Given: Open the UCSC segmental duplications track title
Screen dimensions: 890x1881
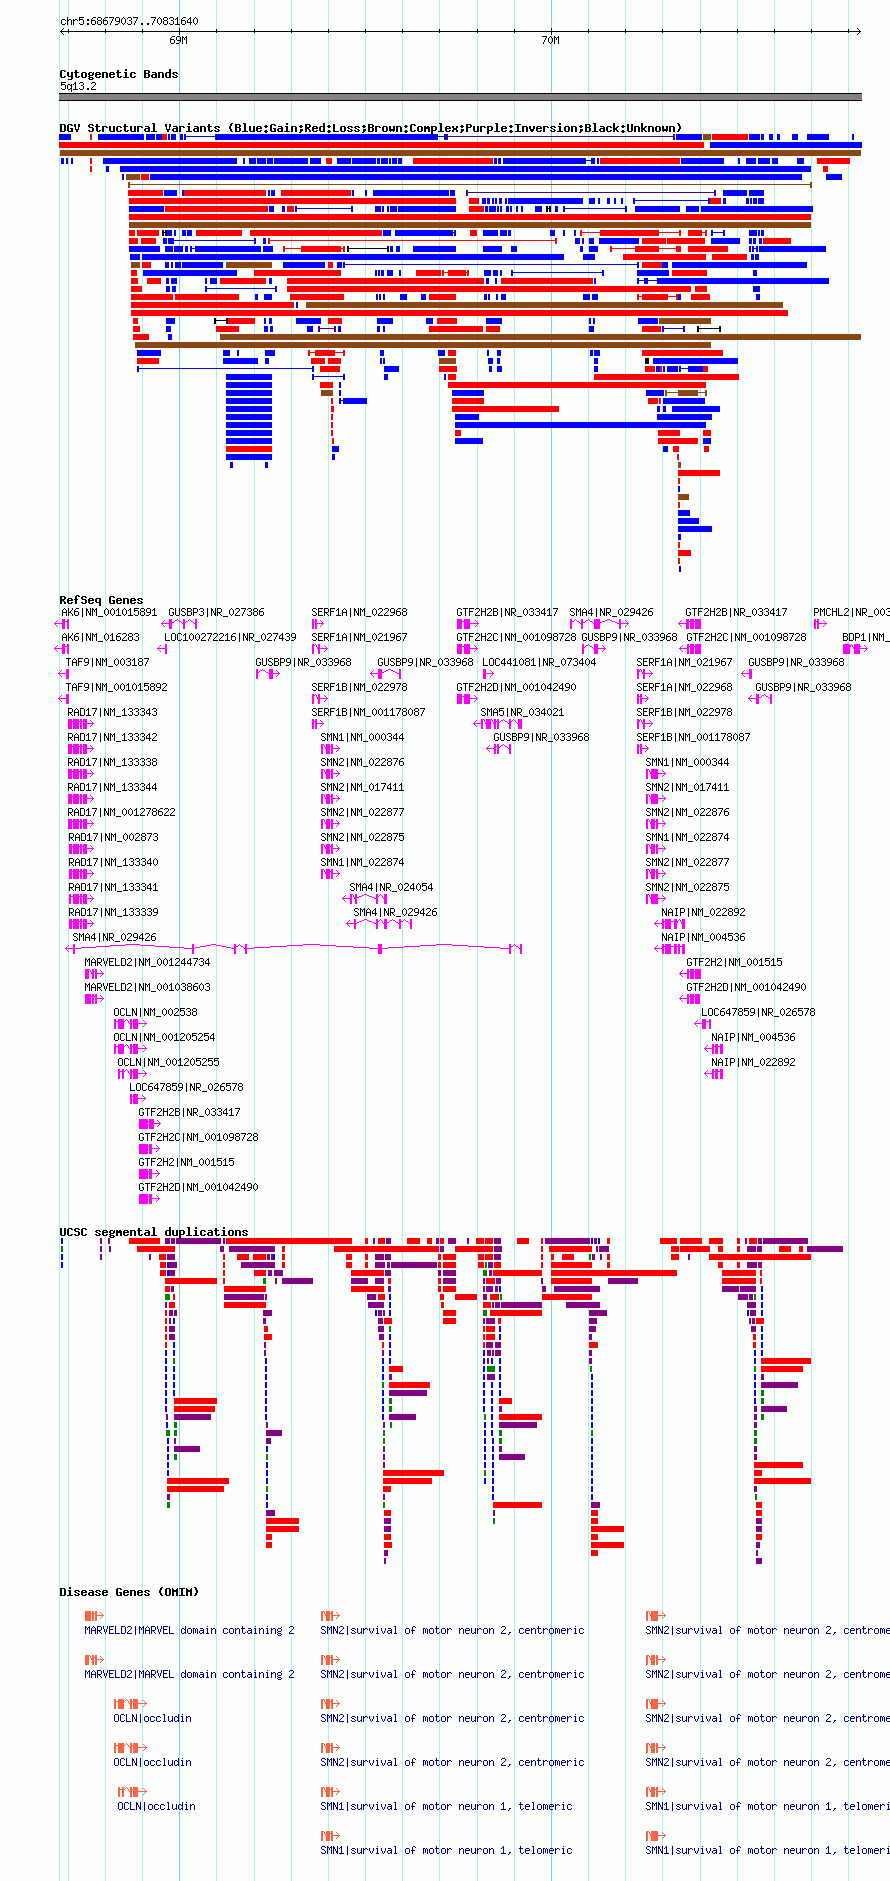Looking at the screenshot, I should point(154,1232).
